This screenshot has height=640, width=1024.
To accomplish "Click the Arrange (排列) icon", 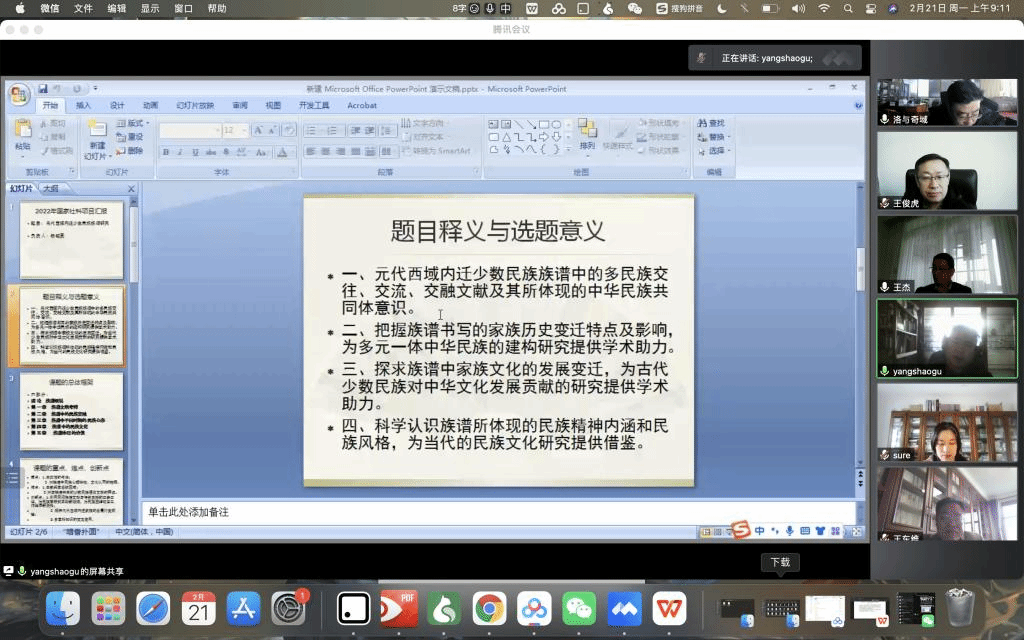I will [x=587, y=134].
